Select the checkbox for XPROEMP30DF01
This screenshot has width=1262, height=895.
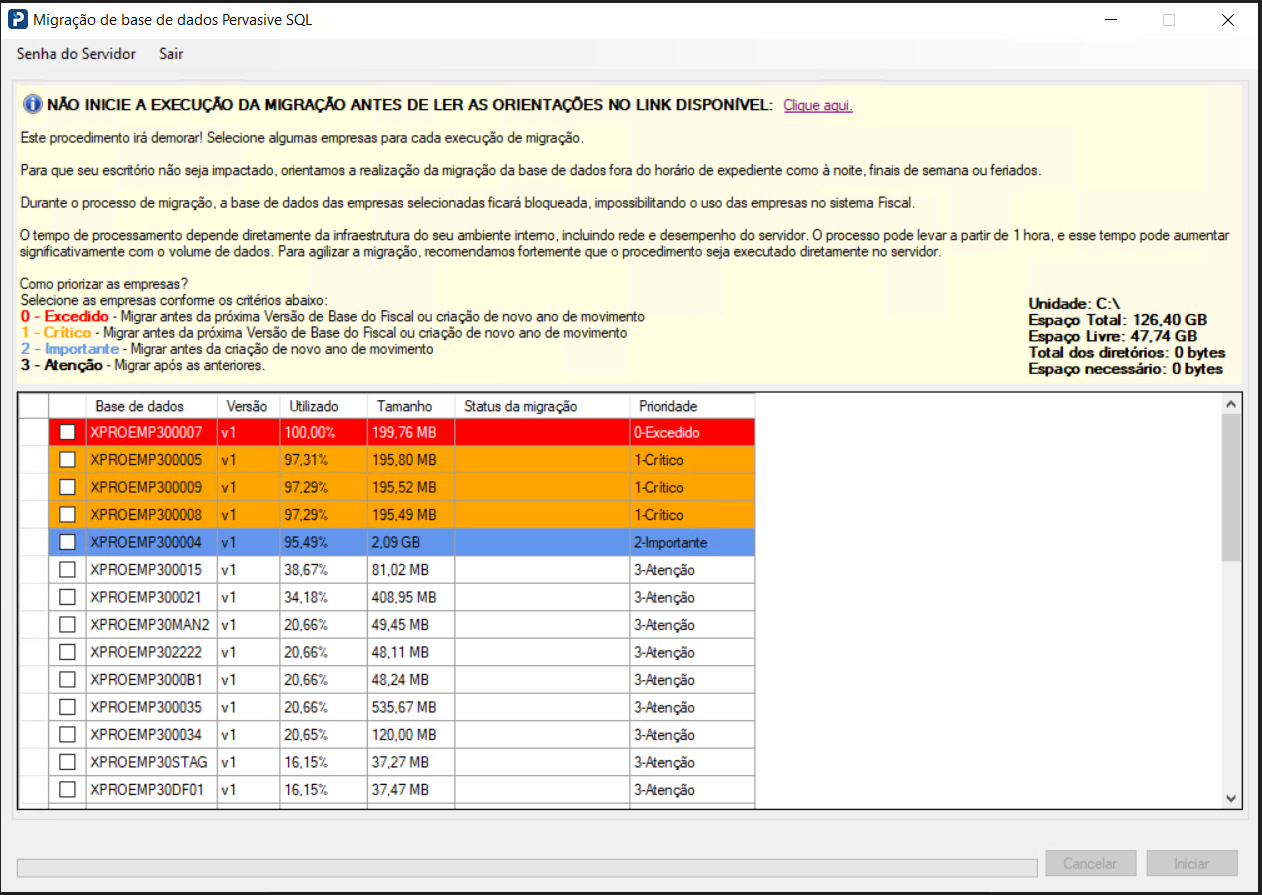coord(67,790)
